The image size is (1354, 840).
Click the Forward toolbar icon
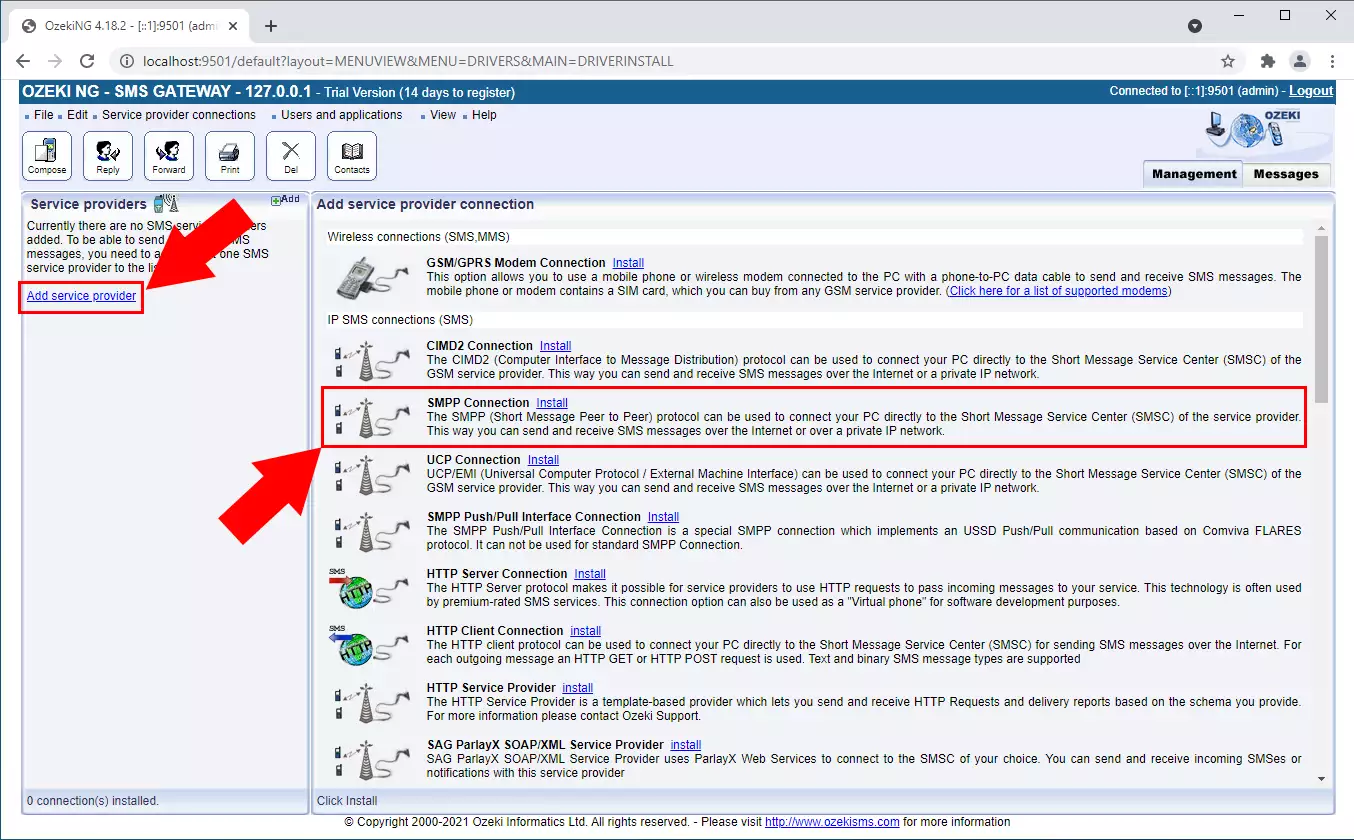click(x=169, y=156)
